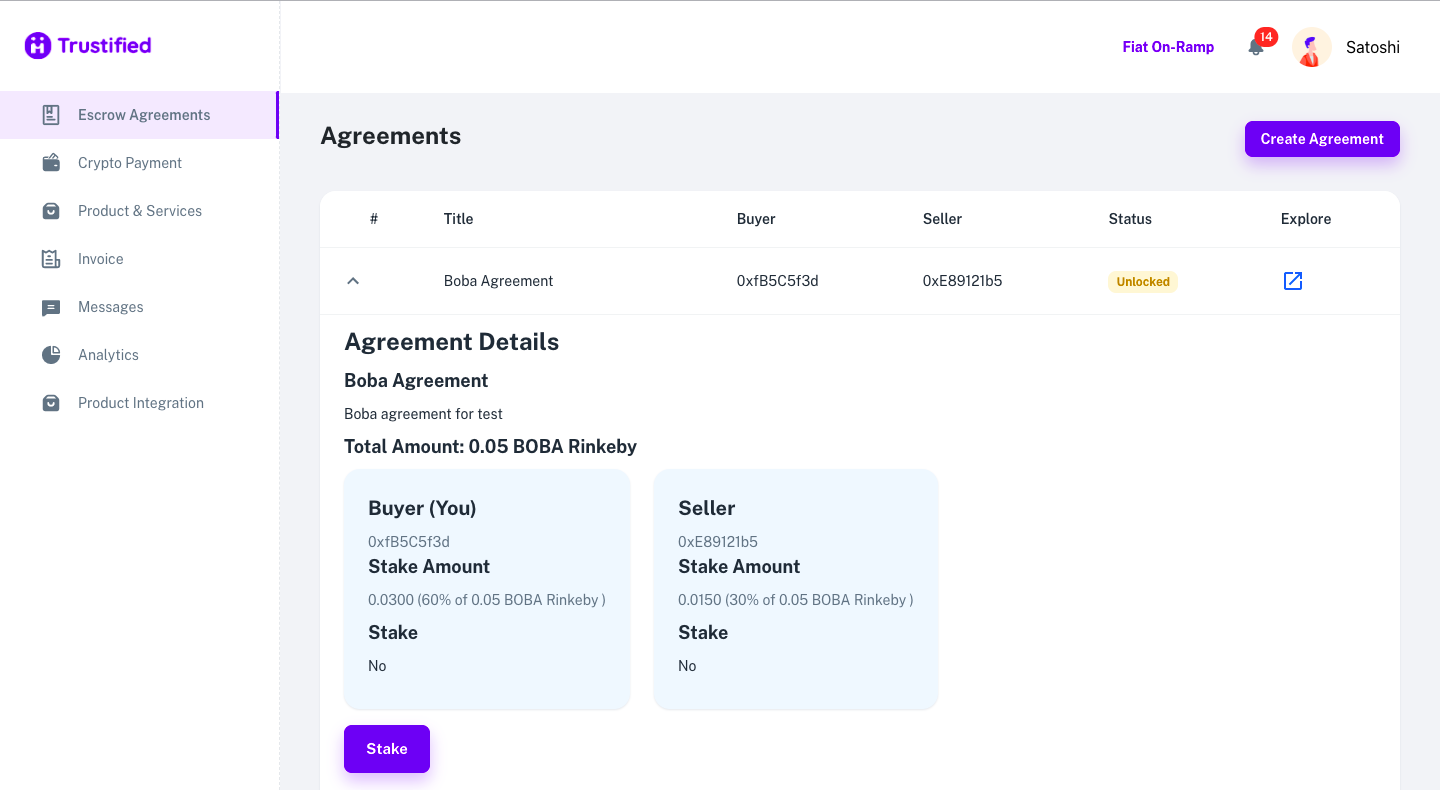Viewport: 1440px width, 790px height.
Task: Open Boba Agreement explore external link icon
Action: pyautogui.click(x=1293, y=281)
